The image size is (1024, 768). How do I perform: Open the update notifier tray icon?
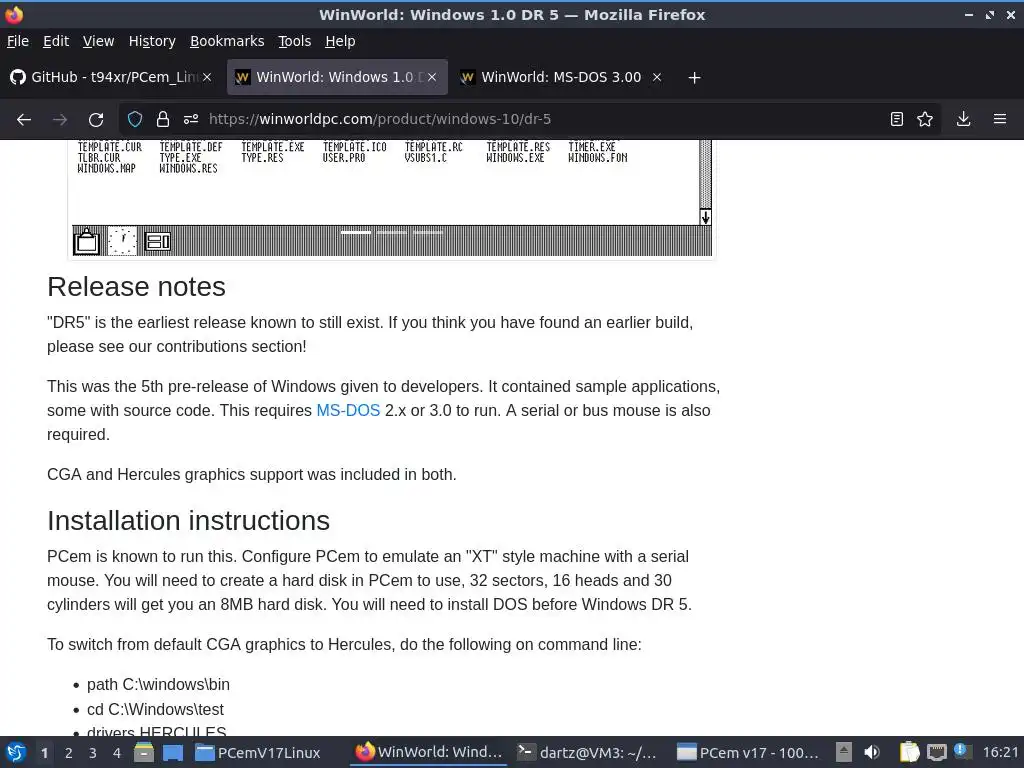pyautogui.click(x=962, y=751)
